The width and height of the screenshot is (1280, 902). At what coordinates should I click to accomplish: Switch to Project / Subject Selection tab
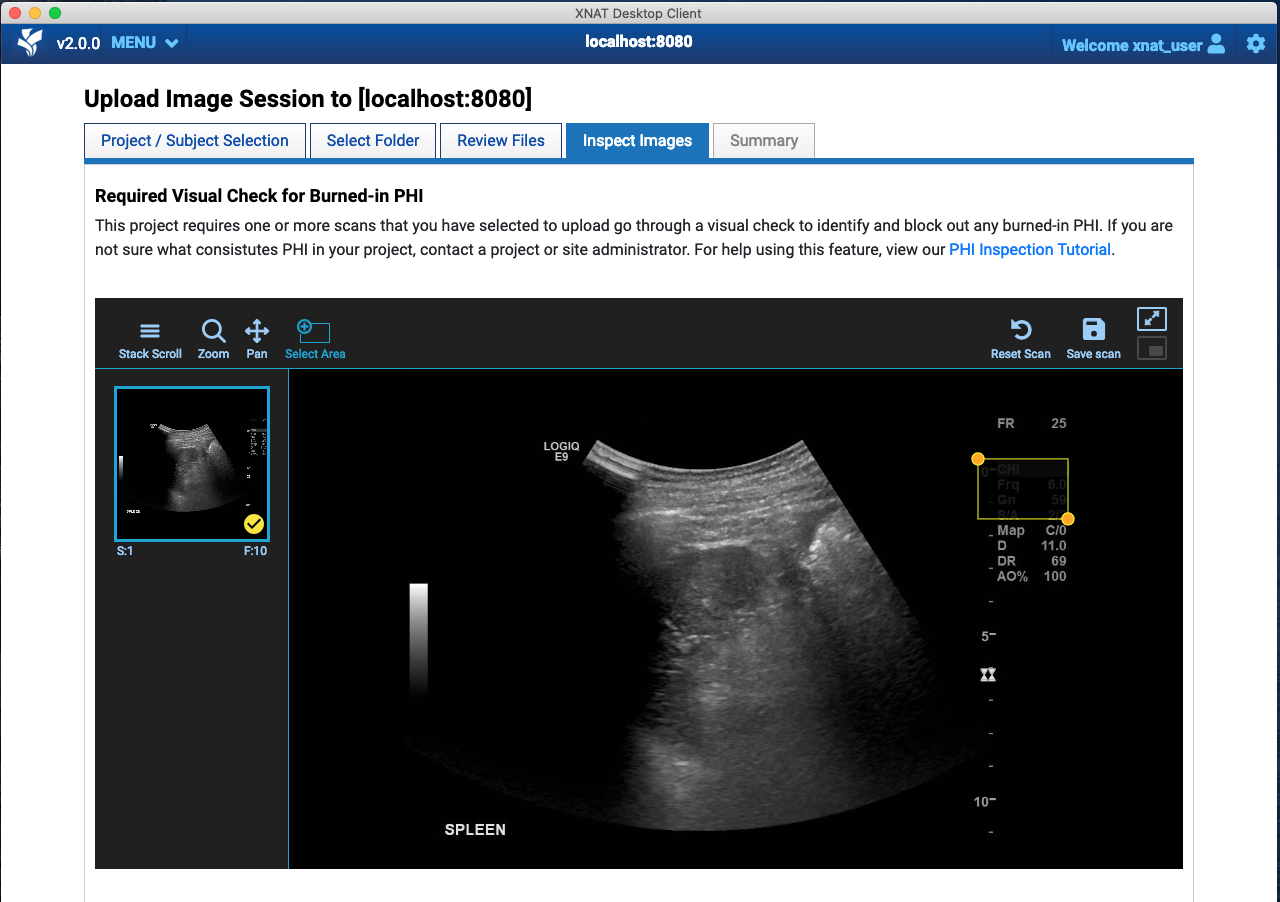click(195, 141)
